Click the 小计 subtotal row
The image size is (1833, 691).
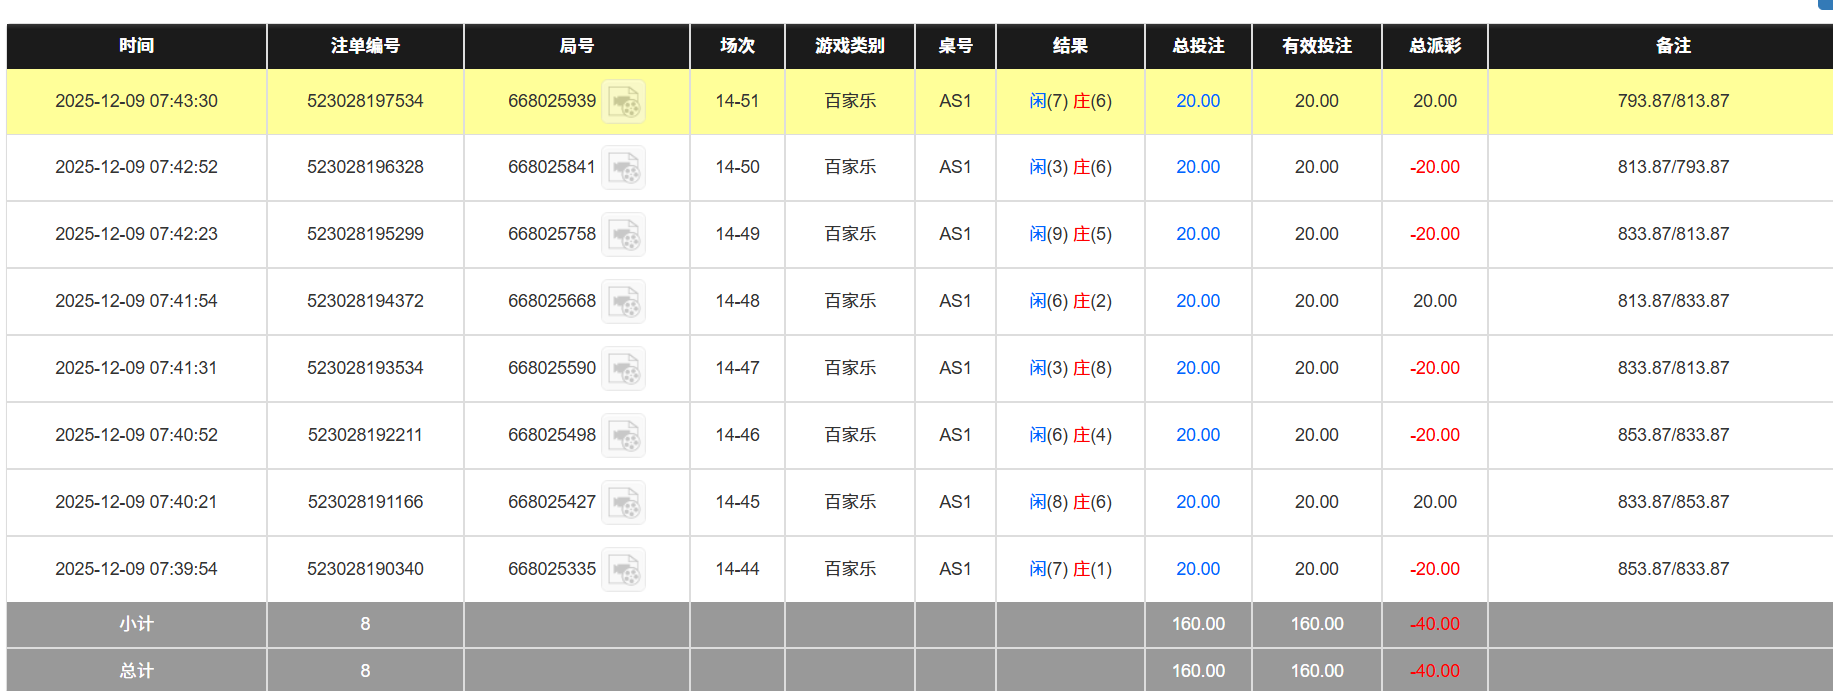pos(137,624)
